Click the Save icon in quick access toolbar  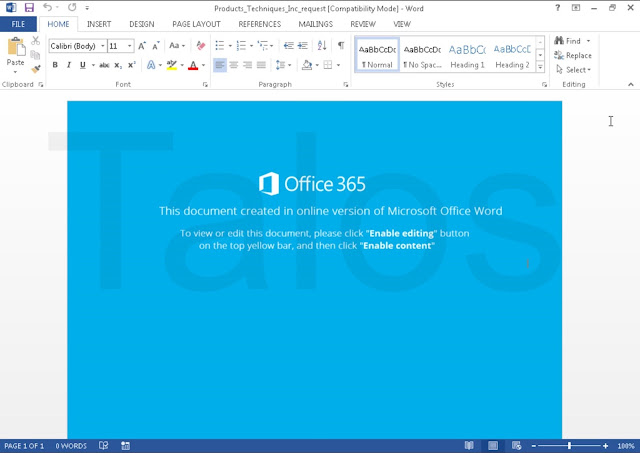click(29, 7)
